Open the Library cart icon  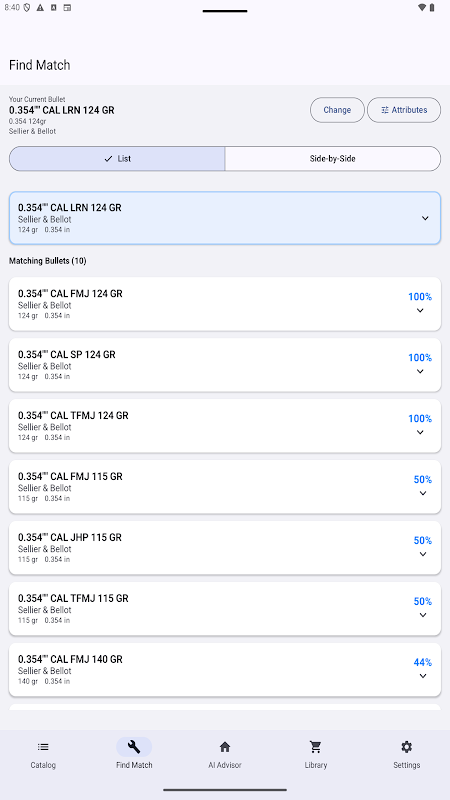click(x=315, y=747)
